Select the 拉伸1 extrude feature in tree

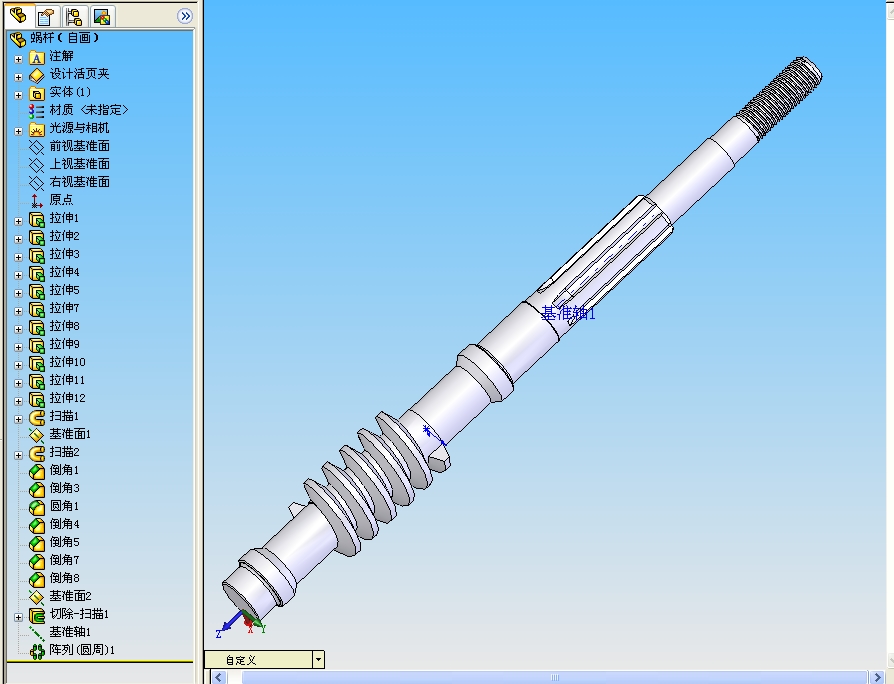pyautogui.click(x=62, y=218)
